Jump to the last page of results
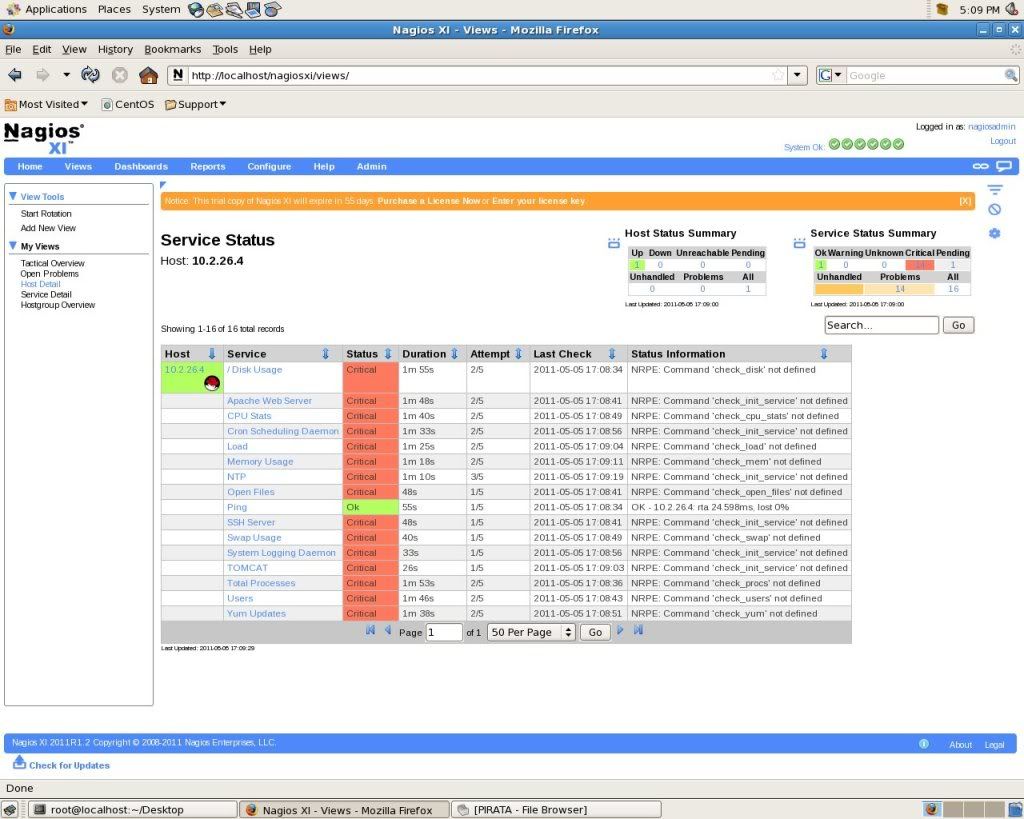The image size is (1024, 819). click(638, 631)
